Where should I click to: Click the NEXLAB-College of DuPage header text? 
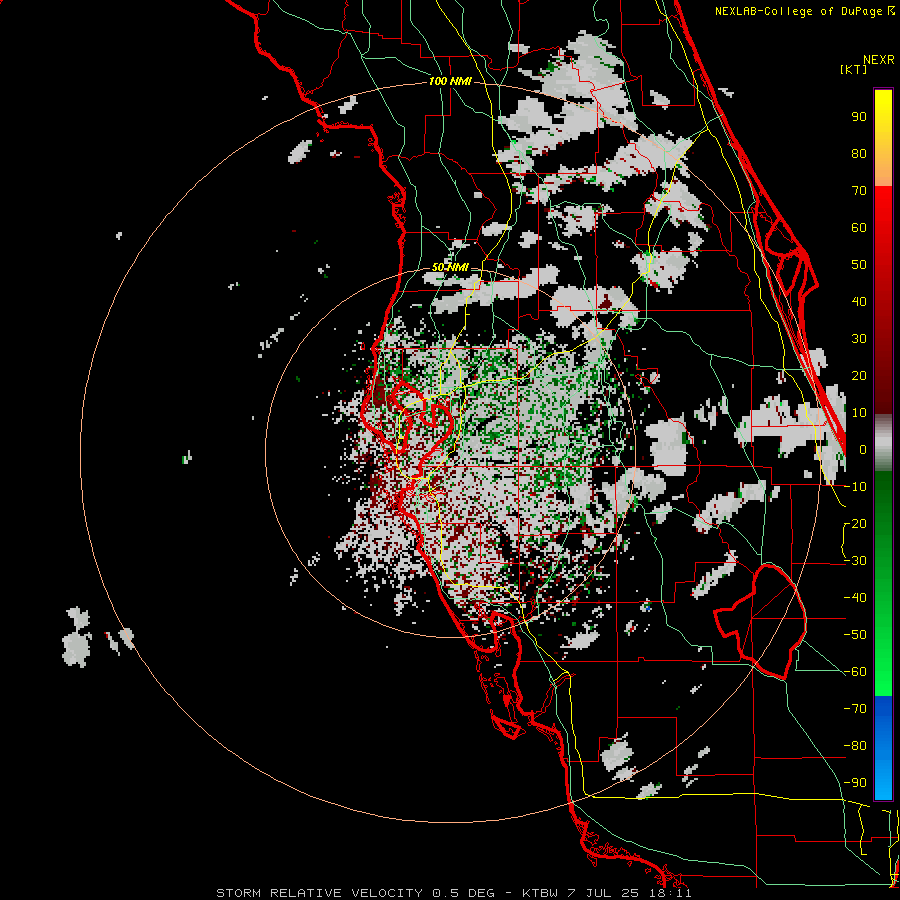pos(804,11)
